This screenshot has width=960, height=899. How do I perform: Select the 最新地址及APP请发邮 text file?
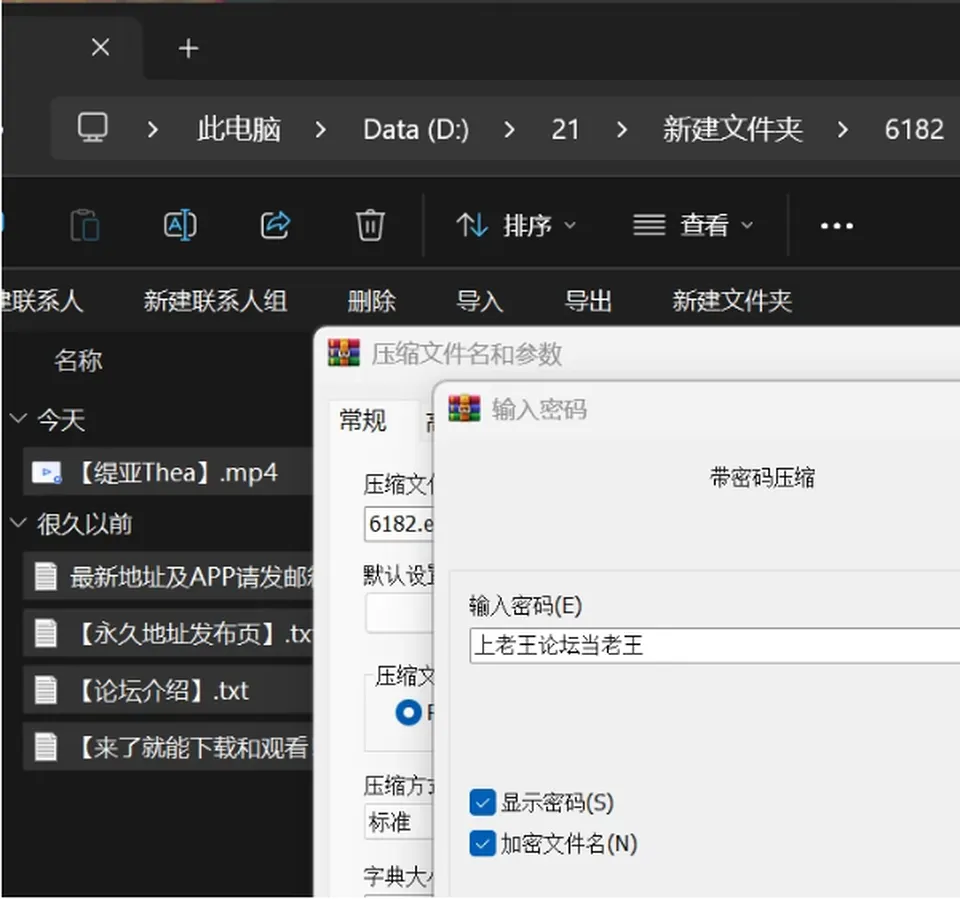168,576
